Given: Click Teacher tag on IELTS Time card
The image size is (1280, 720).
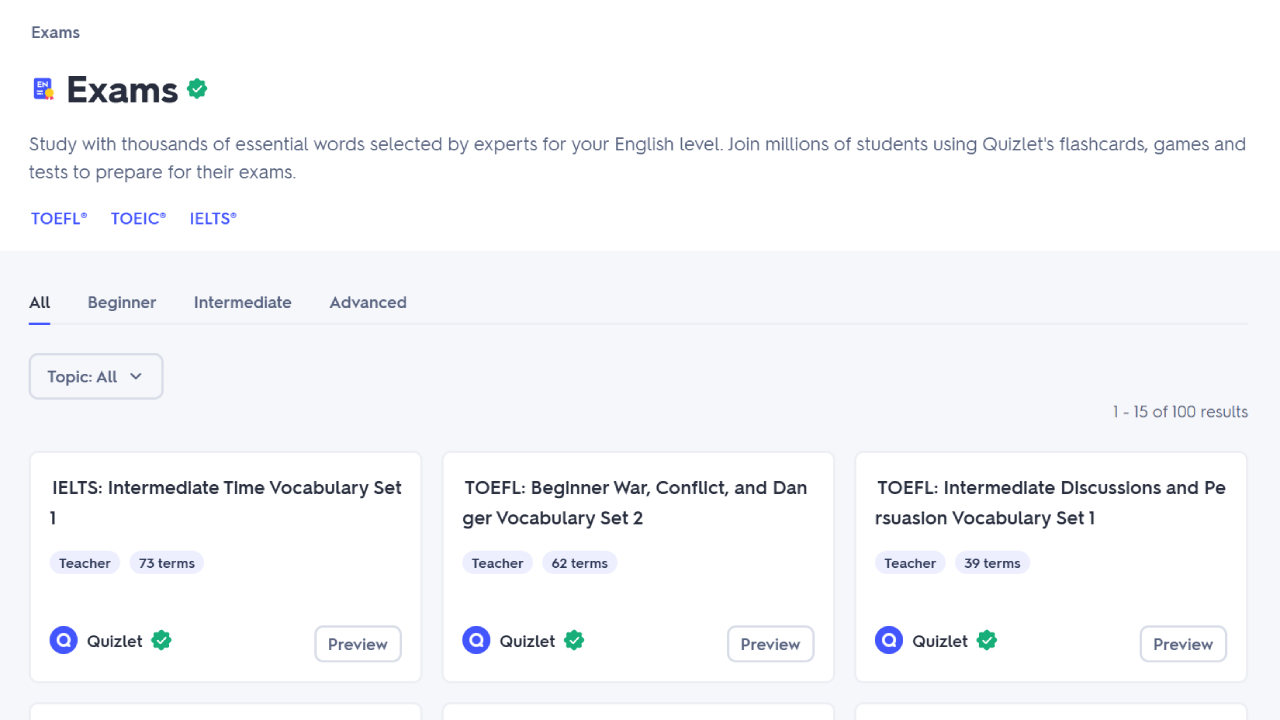Looking at the screenshot, I should click(85, 563).
